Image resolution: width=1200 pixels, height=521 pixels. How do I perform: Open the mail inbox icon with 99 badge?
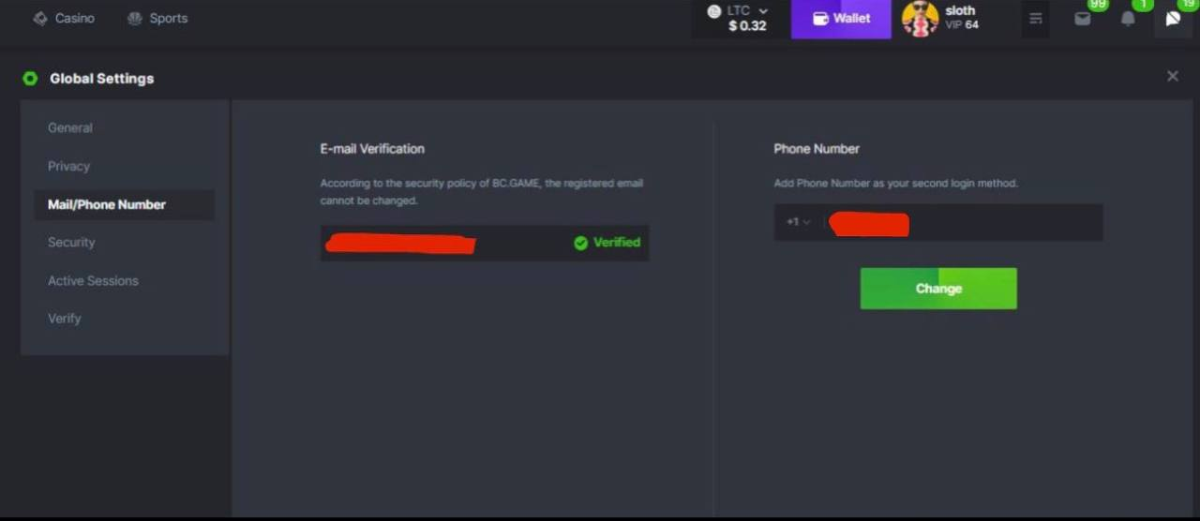pos(1082,19)
